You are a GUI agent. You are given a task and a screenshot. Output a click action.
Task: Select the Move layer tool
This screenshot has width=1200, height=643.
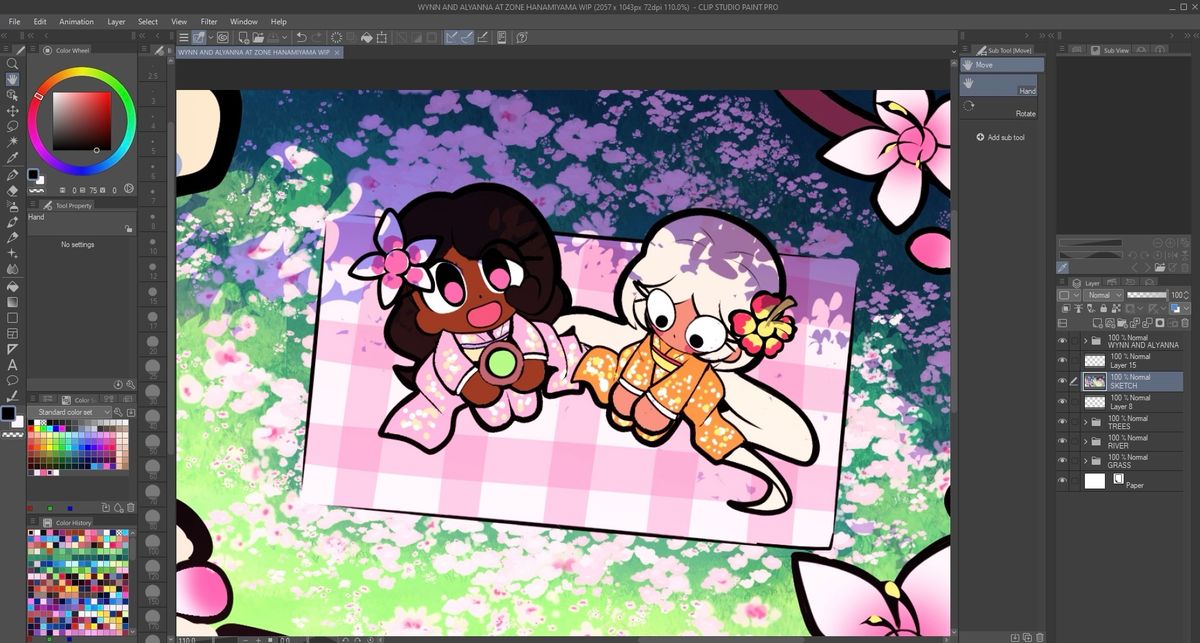[12, 111]
